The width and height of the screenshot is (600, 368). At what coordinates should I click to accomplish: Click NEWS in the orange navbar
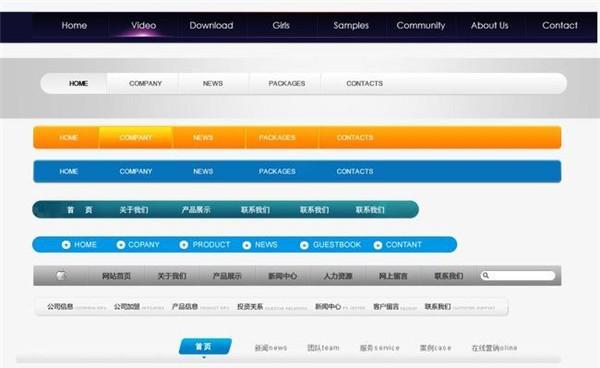[203, 138]
